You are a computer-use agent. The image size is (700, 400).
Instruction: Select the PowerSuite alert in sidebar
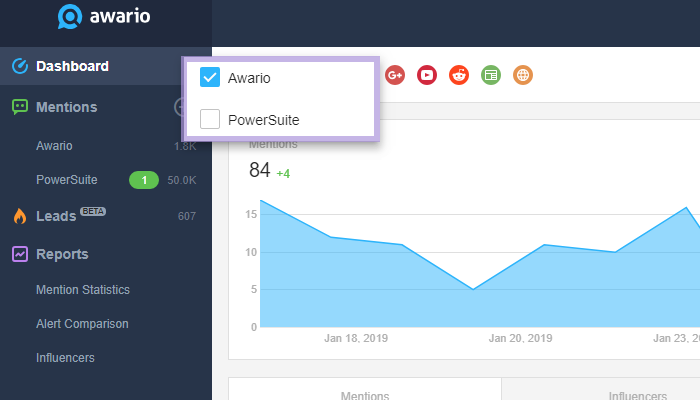click(67, 179)
